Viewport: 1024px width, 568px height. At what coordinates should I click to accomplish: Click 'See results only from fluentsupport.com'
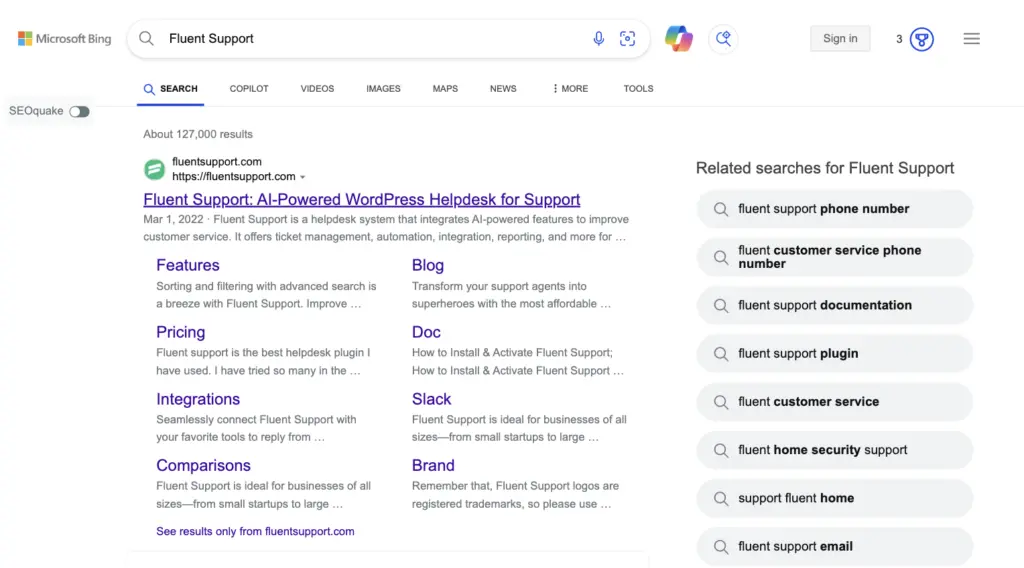255,531
